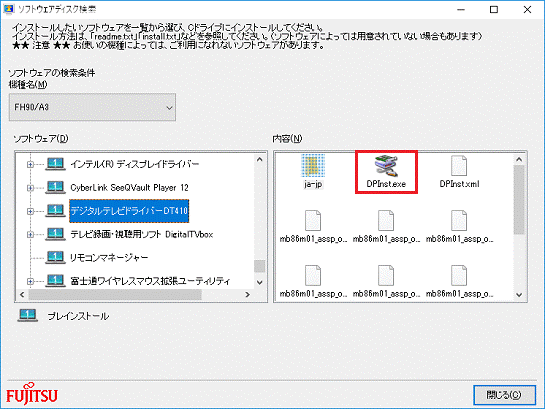Maximize the ソフトウェアディスク検索 window
The image size is (545, 409).
click(494, 9)
